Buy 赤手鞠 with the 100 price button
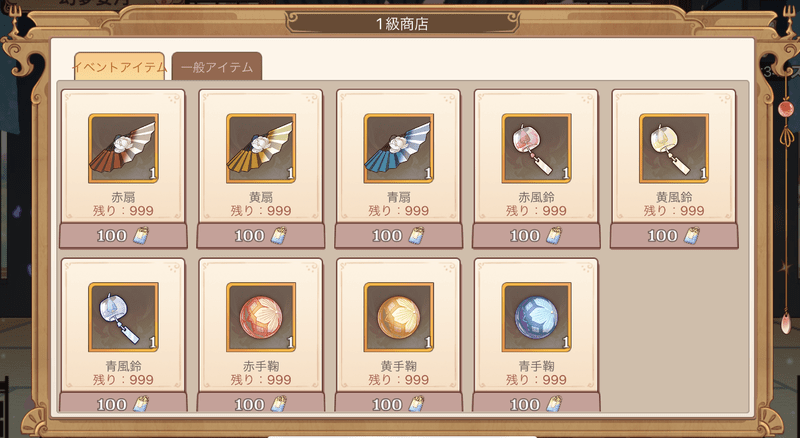Image resolution: width=800 pixels, height=438 pixels. 261,402
